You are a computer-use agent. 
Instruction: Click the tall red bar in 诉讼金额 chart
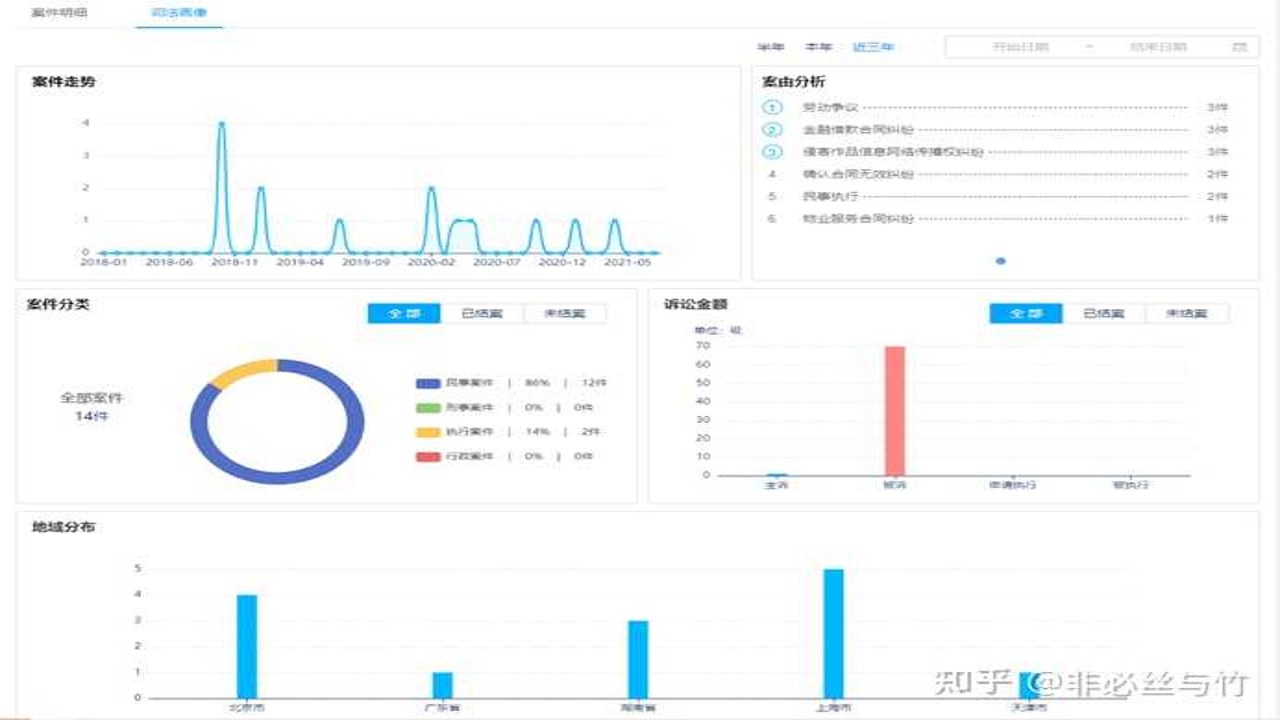(x=895, y=411)
